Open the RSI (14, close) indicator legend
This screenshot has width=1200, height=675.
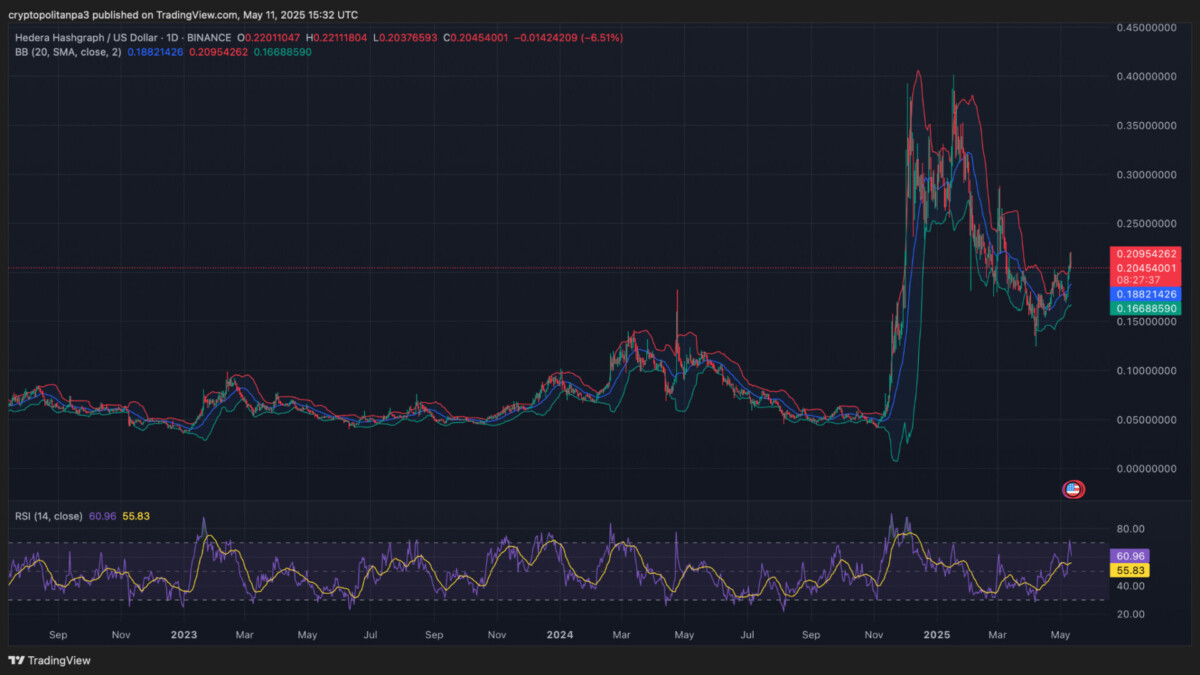point(48,516)
